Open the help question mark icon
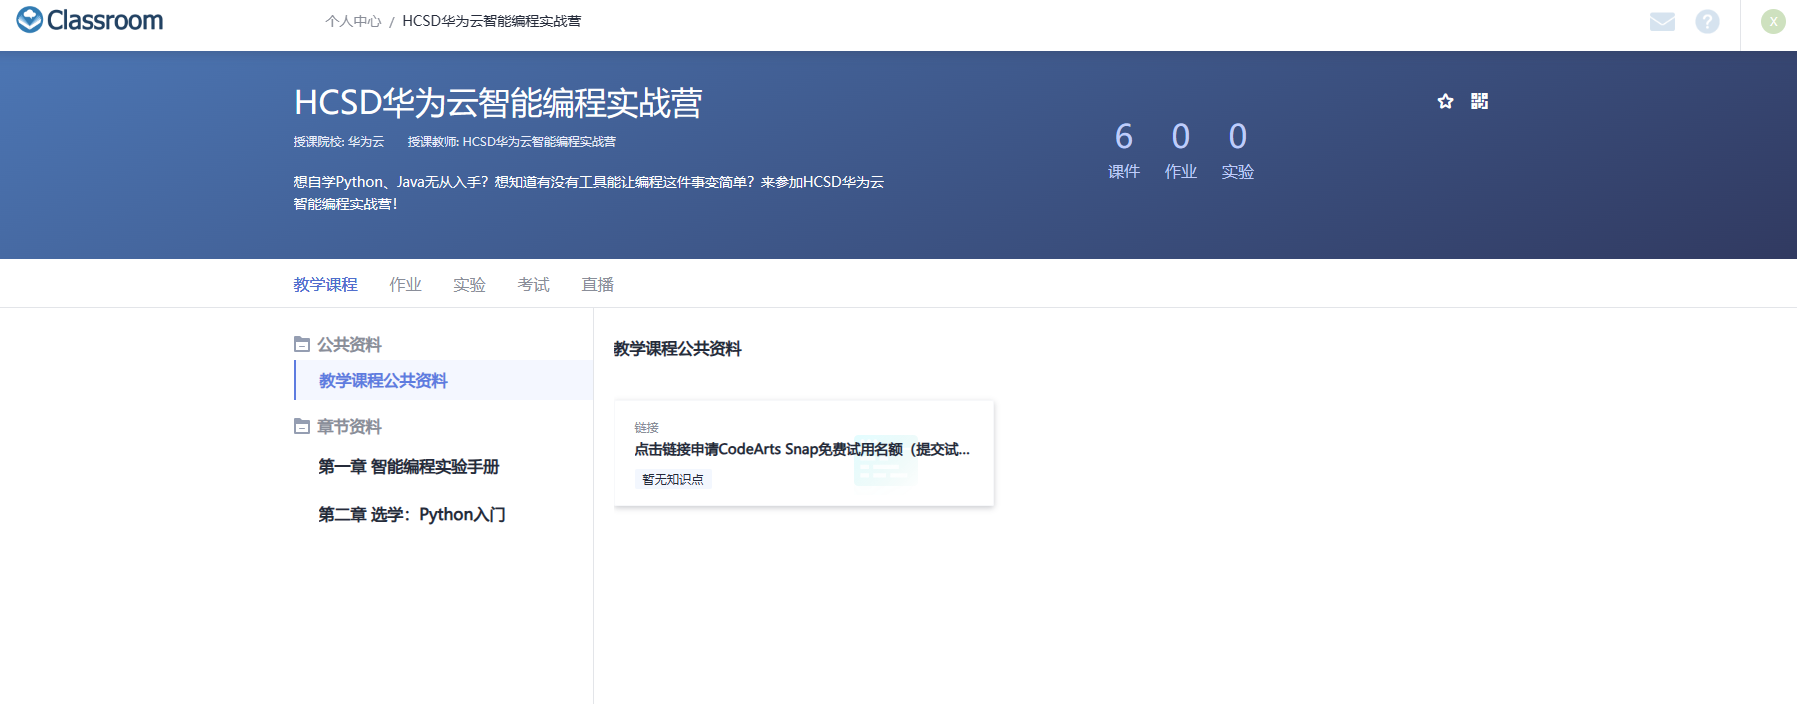Image resolution: width=1797 pixels, height=704 pixels. coord(1708,21)
